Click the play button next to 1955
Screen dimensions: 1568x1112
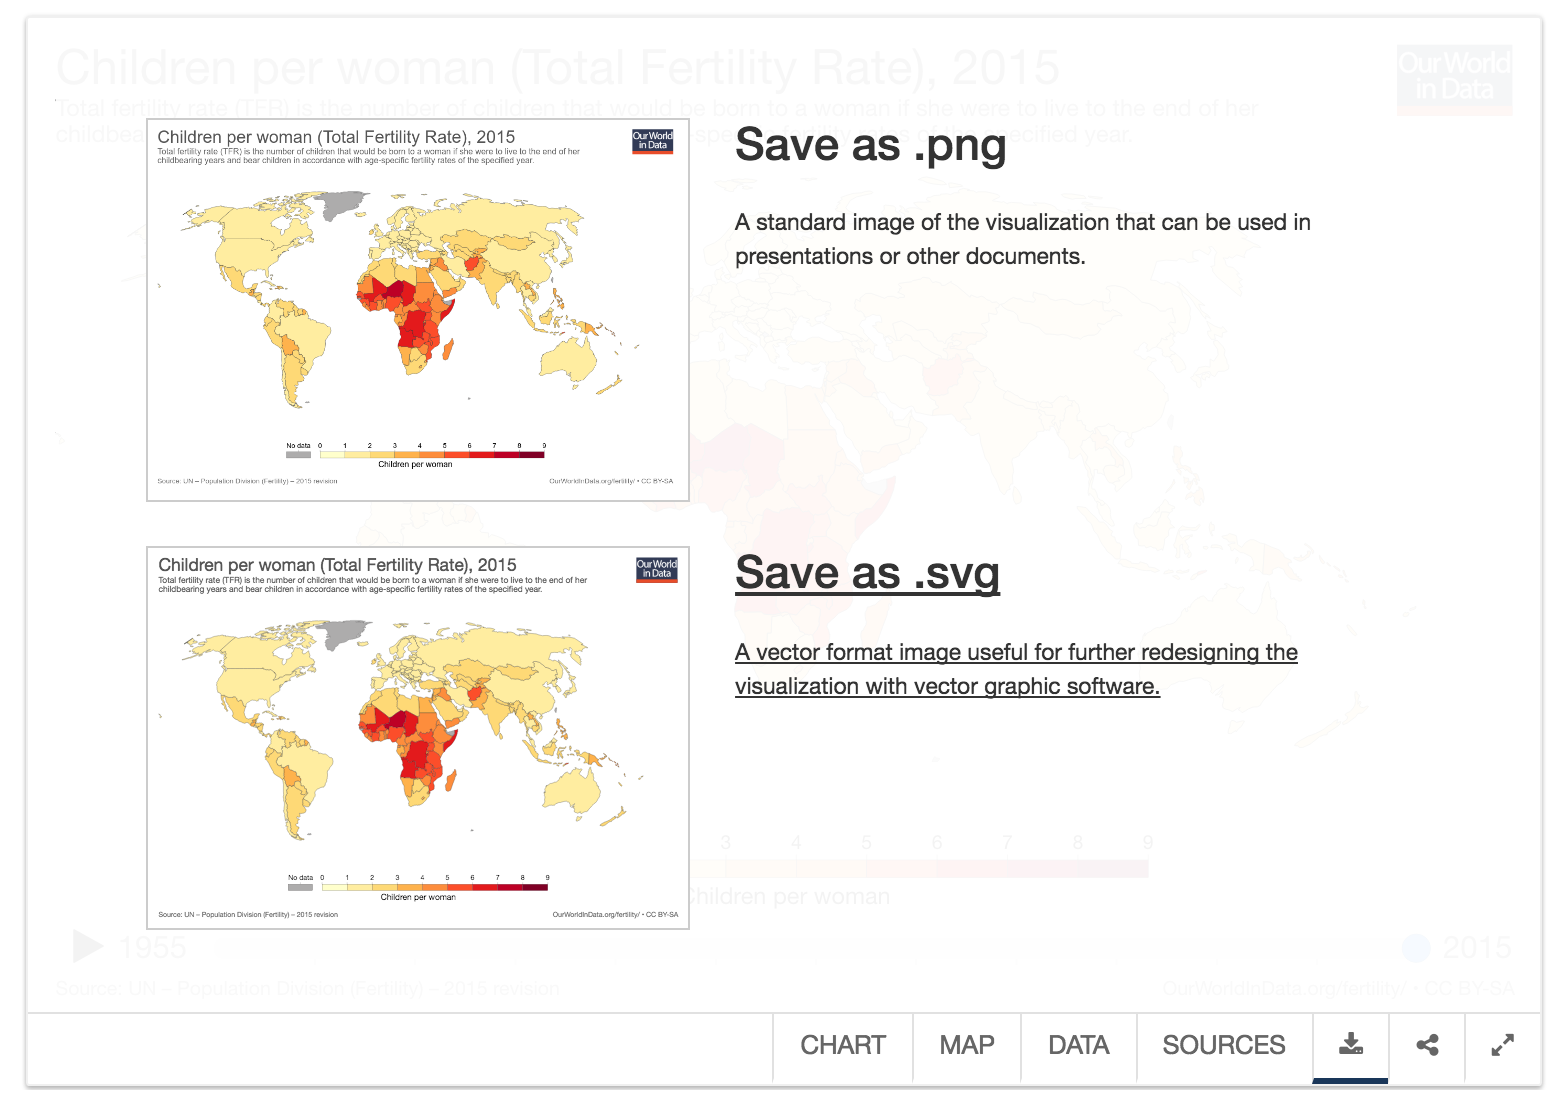(89, 946)
